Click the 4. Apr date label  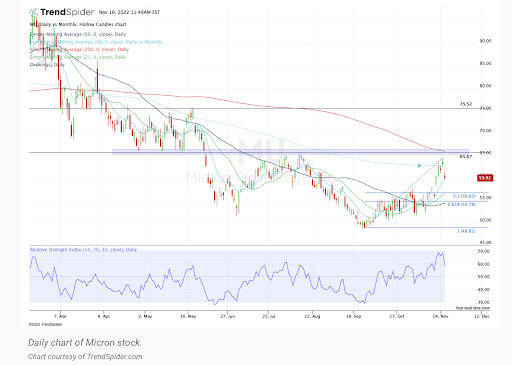pos(103,316)
